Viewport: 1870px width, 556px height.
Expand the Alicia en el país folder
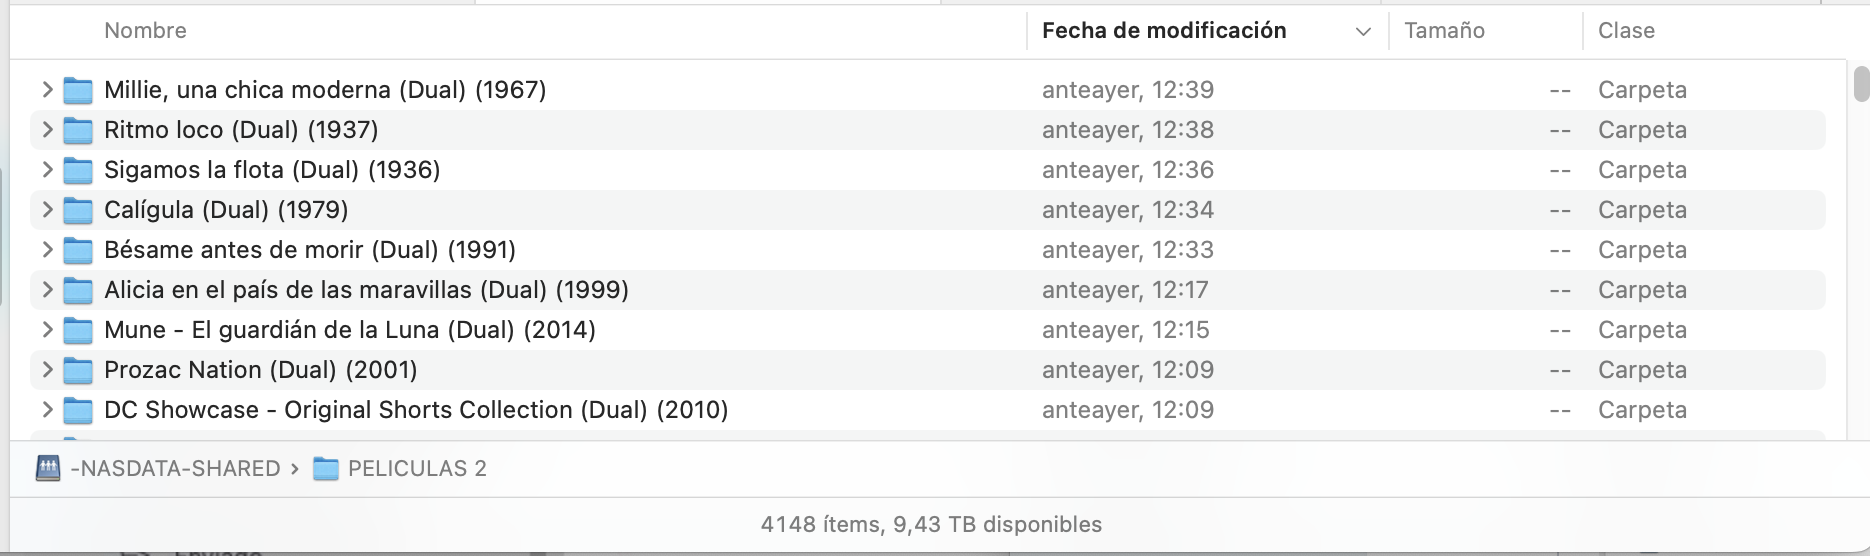pyautogui.click(x=46, y=290)
